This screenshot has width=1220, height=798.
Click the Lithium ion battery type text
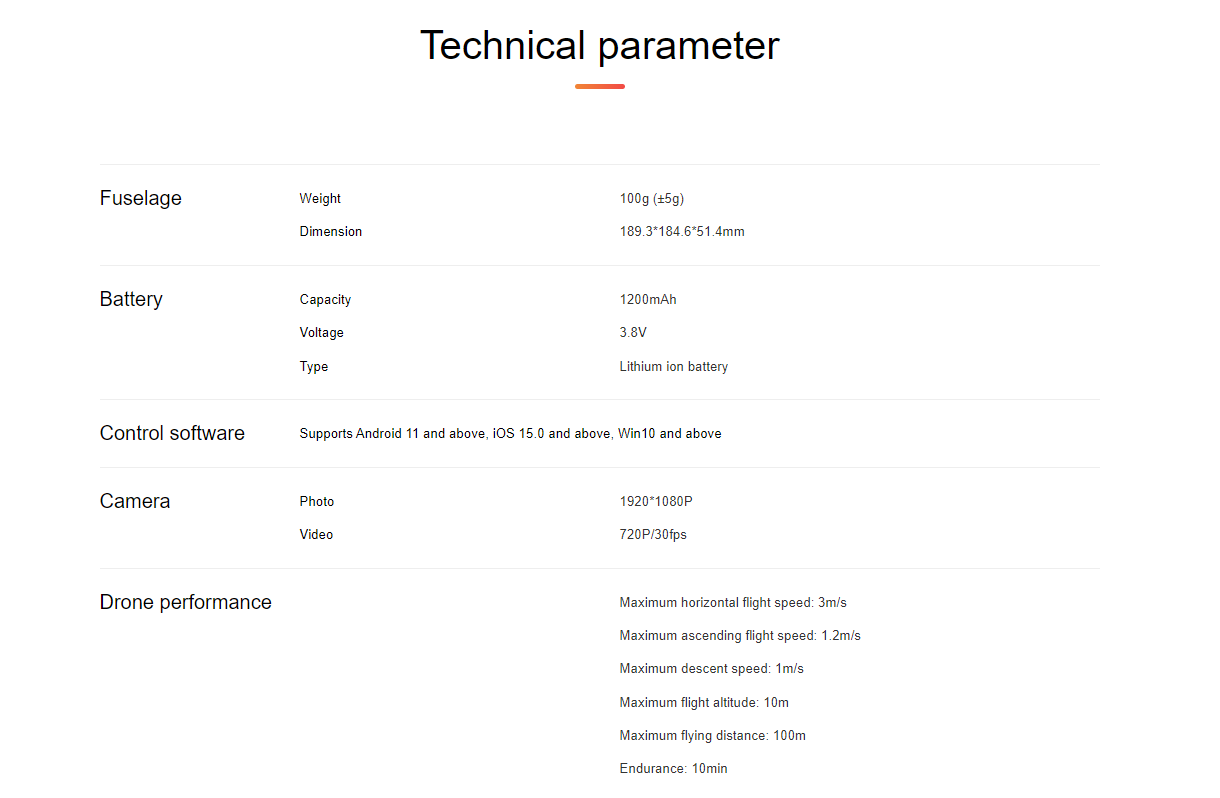click(674, 367)
